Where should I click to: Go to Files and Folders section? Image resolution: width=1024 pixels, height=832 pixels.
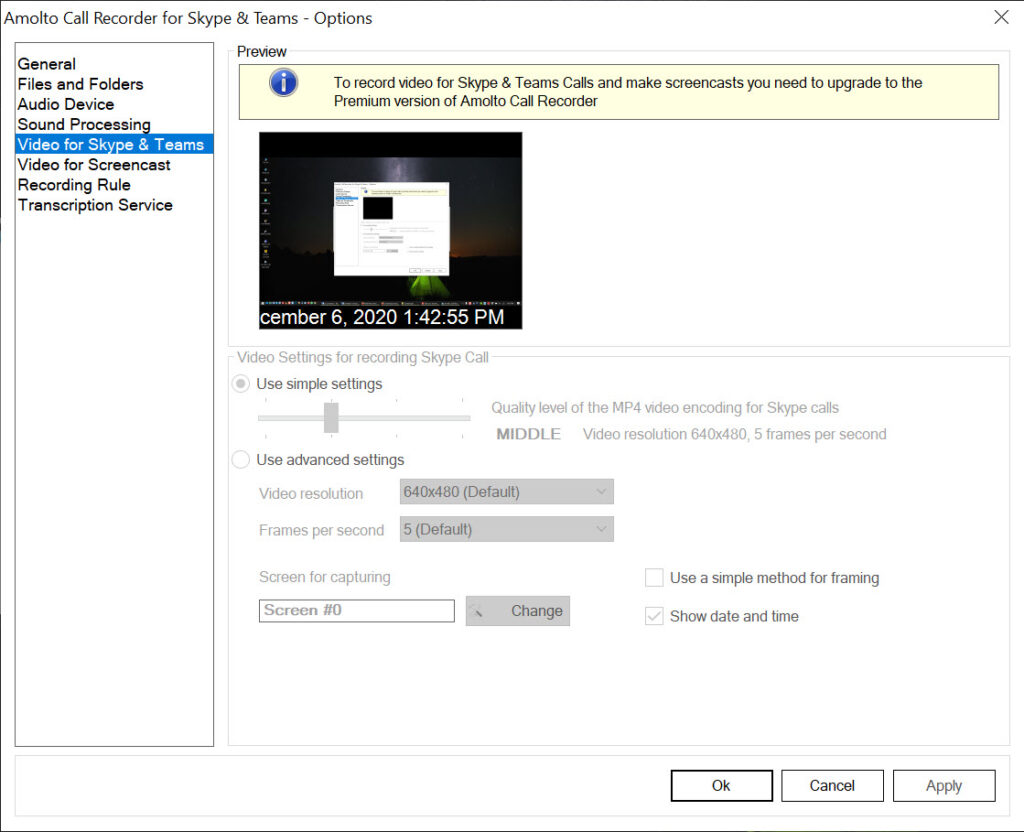(x=80, y=84)
